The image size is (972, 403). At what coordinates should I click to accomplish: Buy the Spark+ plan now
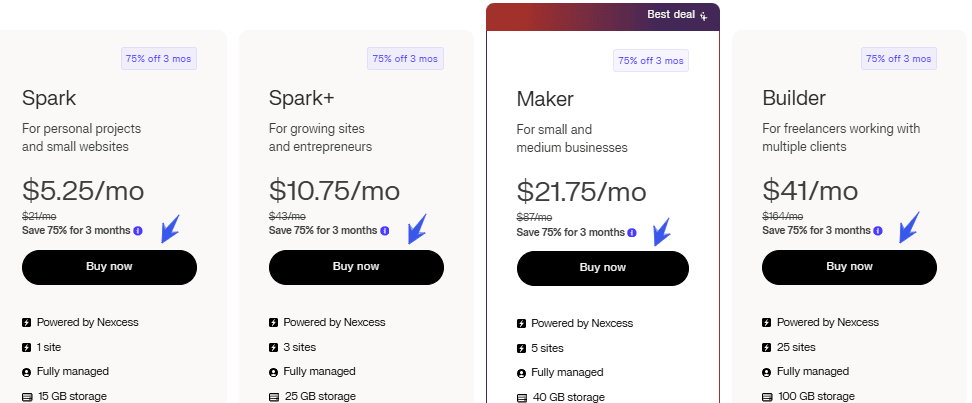pos(356,267)
